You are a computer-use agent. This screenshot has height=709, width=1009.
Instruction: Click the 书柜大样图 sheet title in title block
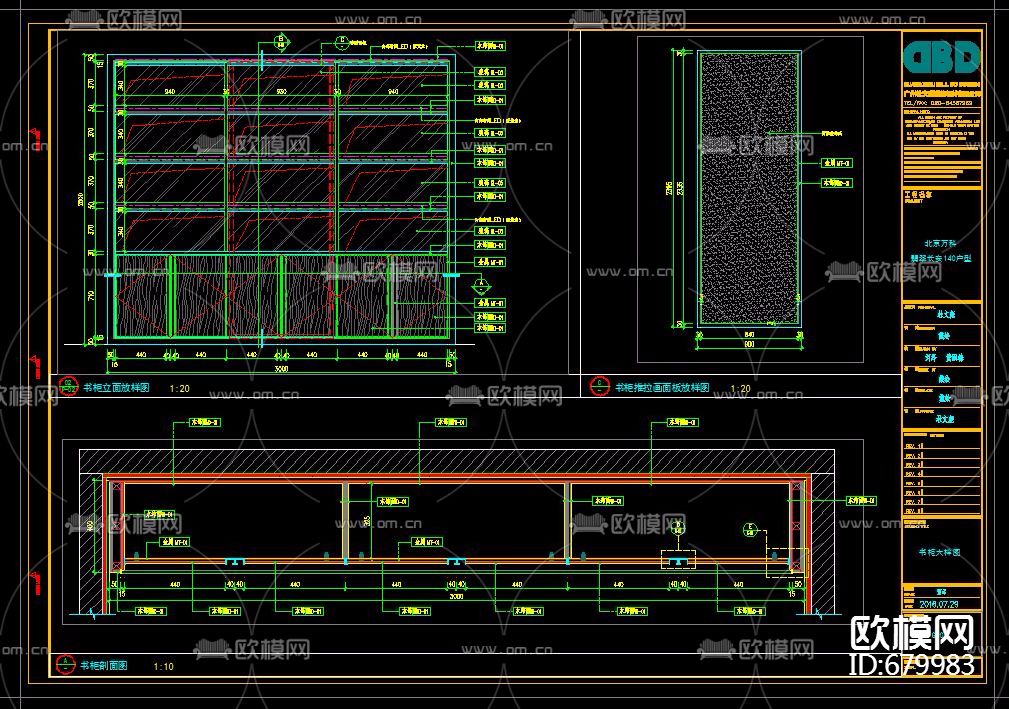click(x=940, y=552)
